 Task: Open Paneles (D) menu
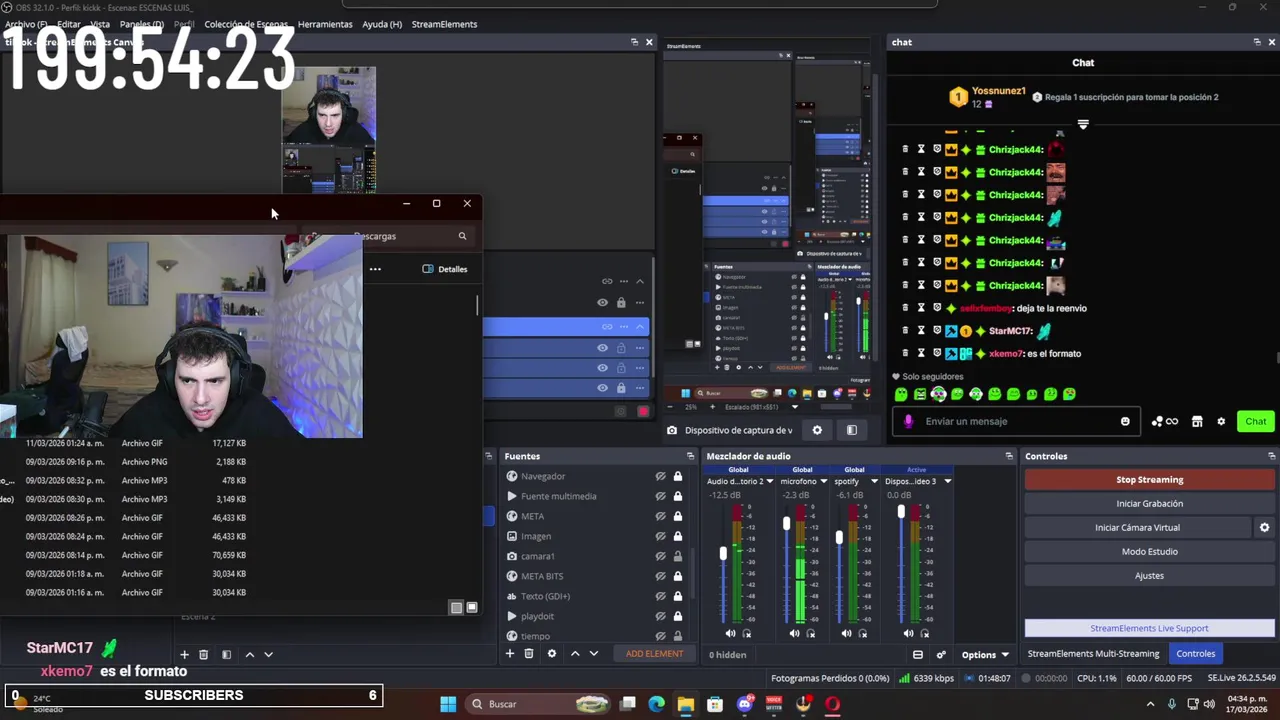141,24
